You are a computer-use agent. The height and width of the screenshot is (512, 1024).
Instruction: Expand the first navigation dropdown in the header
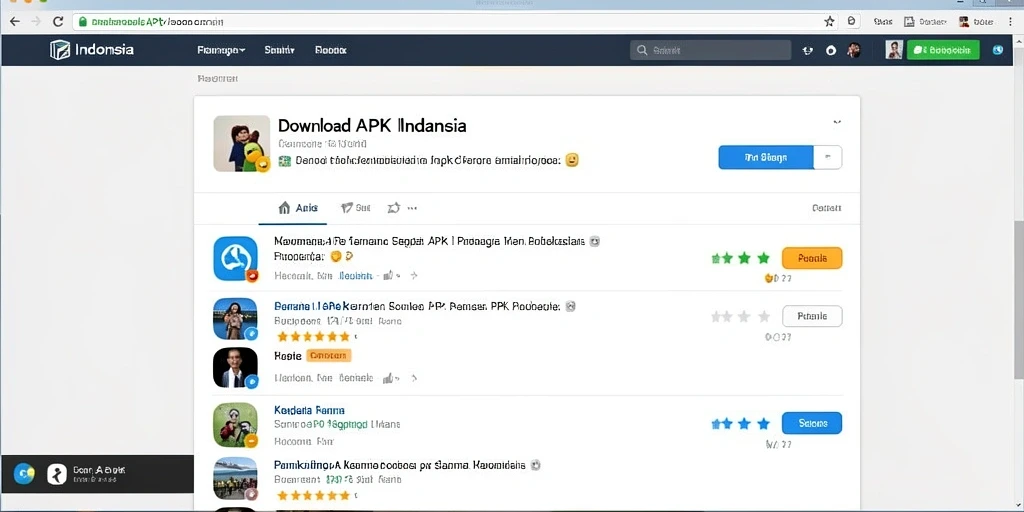(x=221, y=50)
